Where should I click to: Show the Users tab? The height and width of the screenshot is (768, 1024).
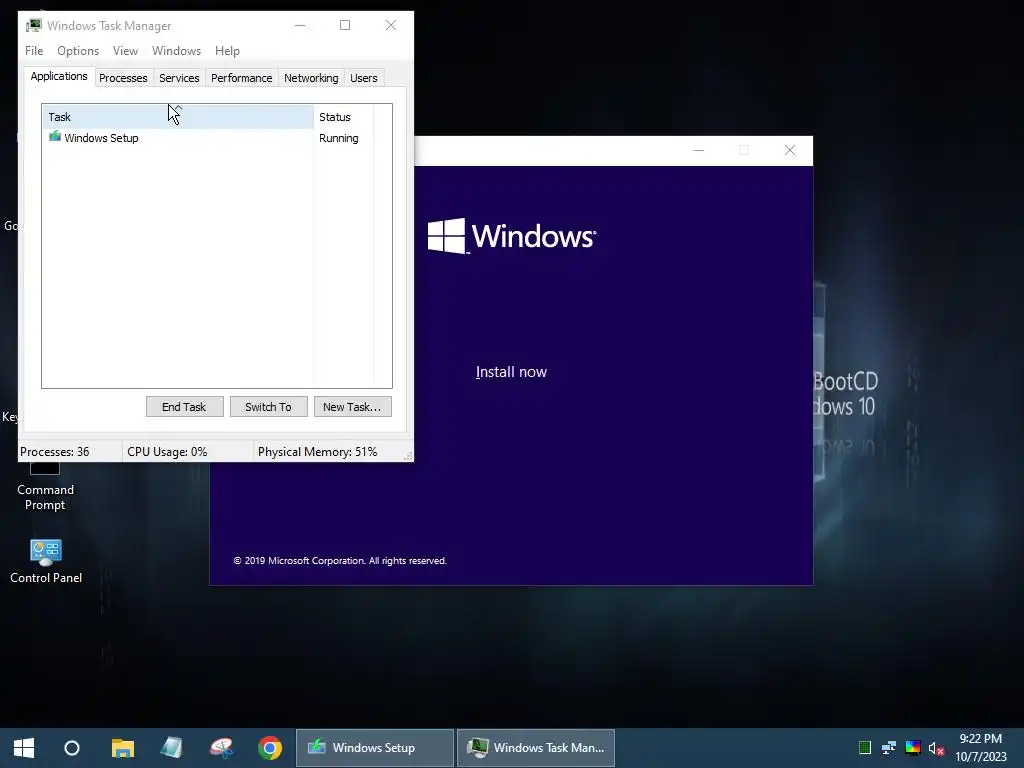click(364, 78)
